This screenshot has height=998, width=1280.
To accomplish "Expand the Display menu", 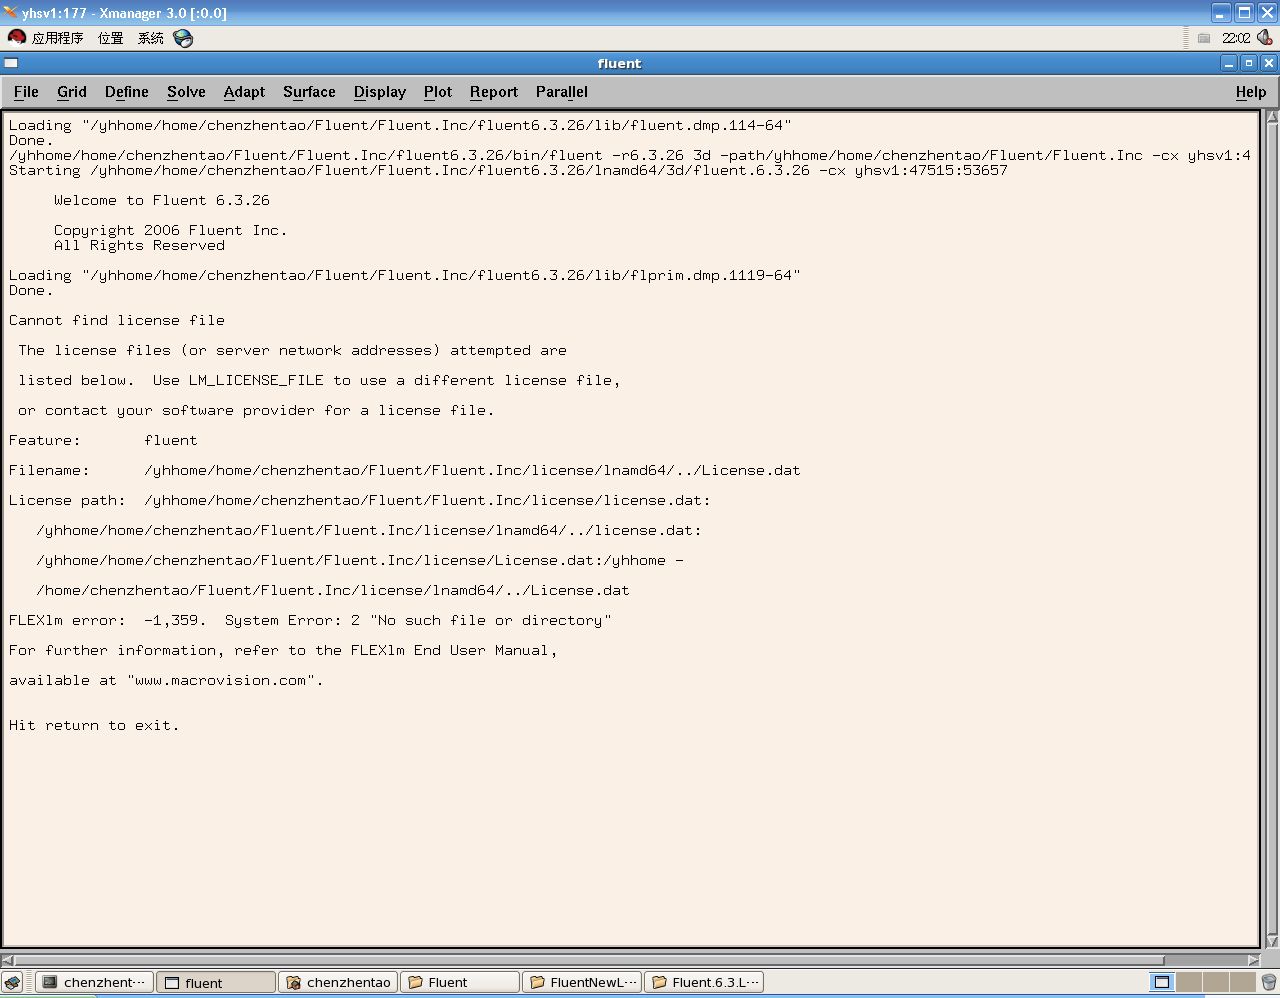I will (379, 92).
